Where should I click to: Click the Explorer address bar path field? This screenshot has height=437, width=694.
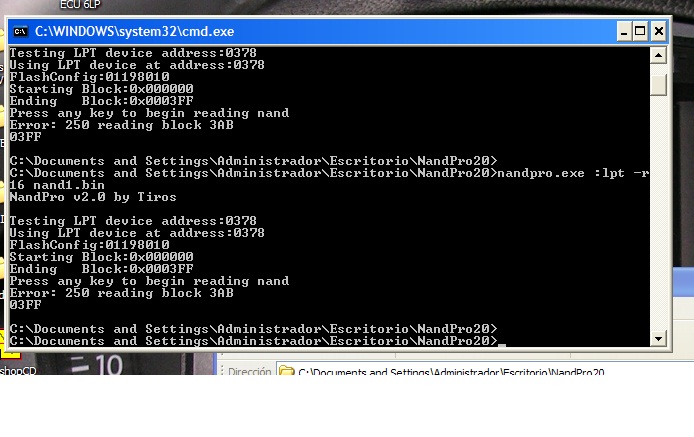point(485,370)
